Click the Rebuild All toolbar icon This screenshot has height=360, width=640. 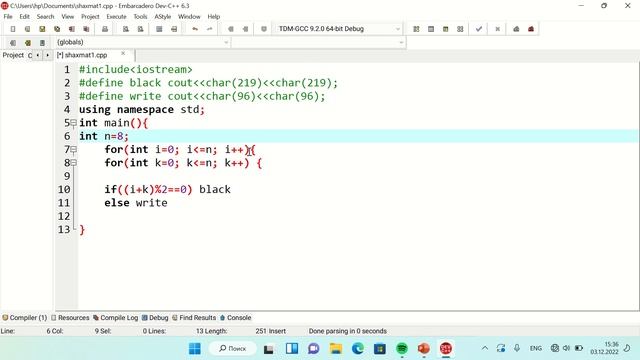point(460,29)
